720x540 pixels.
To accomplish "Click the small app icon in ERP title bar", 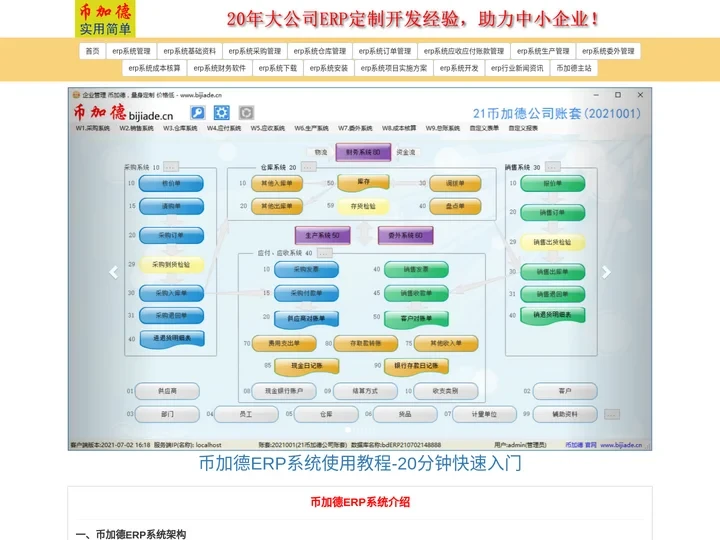I will (x=76, y=95).
